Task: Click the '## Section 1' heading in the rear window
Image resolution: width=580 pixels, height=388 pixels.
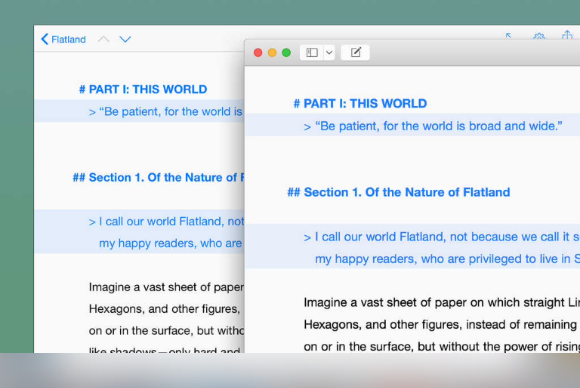Action: 158,178
